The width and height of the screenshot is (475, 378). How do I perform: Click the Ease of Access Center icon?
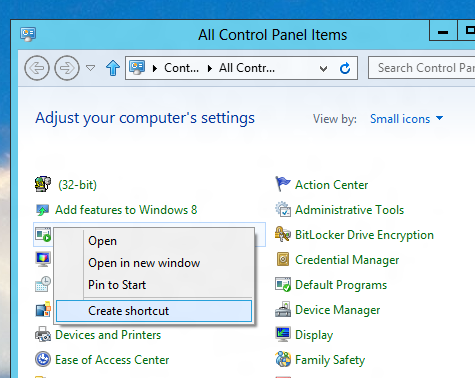[x=43, y=359]
